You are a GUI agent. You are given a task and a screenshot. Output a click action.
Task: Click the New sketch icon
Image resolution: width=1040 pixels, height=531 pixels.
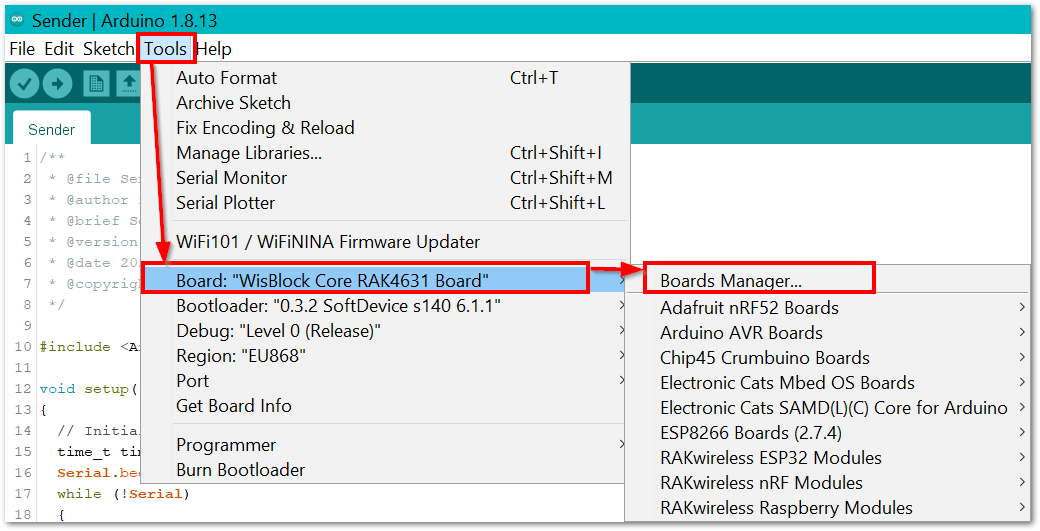[96, 84]
